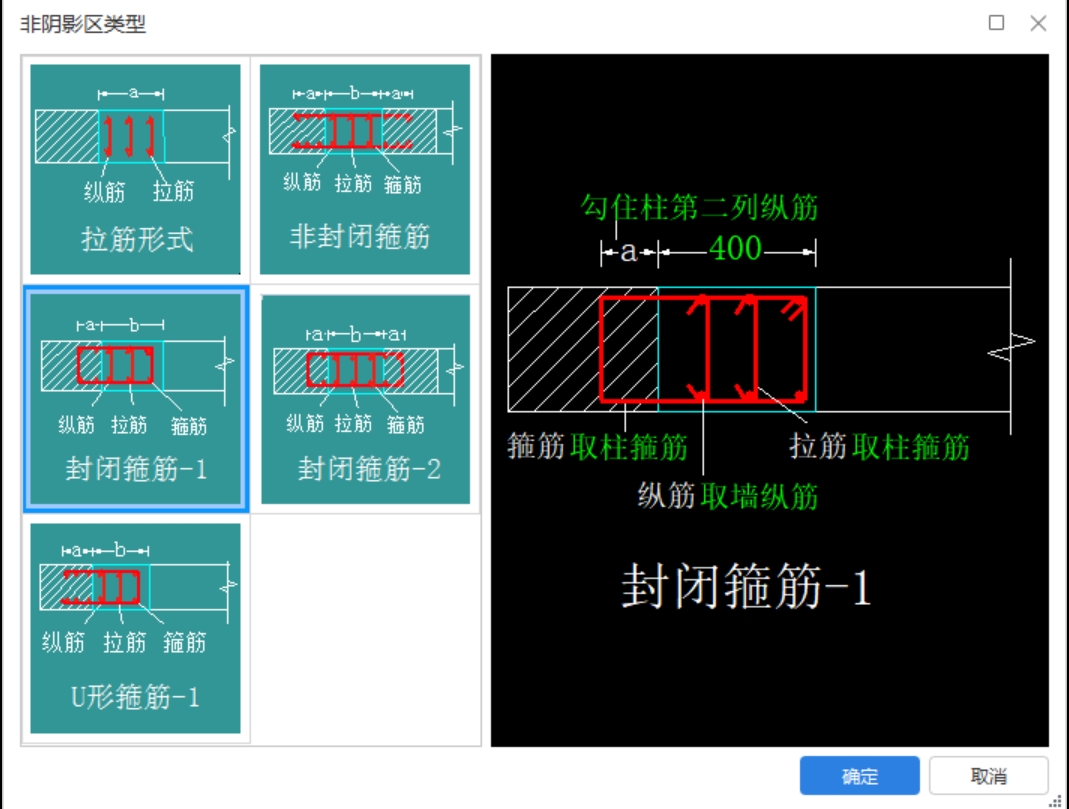
Task: Select the 封闭箍筋-1 type thumbnail
Action: click(135, 399)
